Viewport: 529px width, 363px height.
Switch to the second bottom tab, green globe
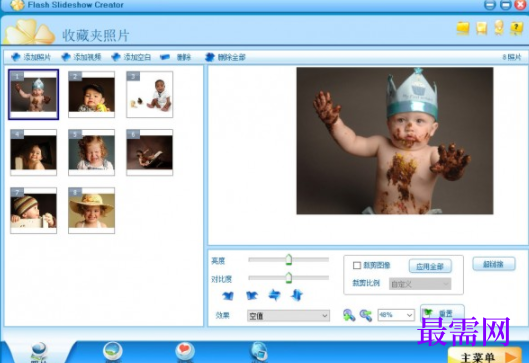coord(113,351)
